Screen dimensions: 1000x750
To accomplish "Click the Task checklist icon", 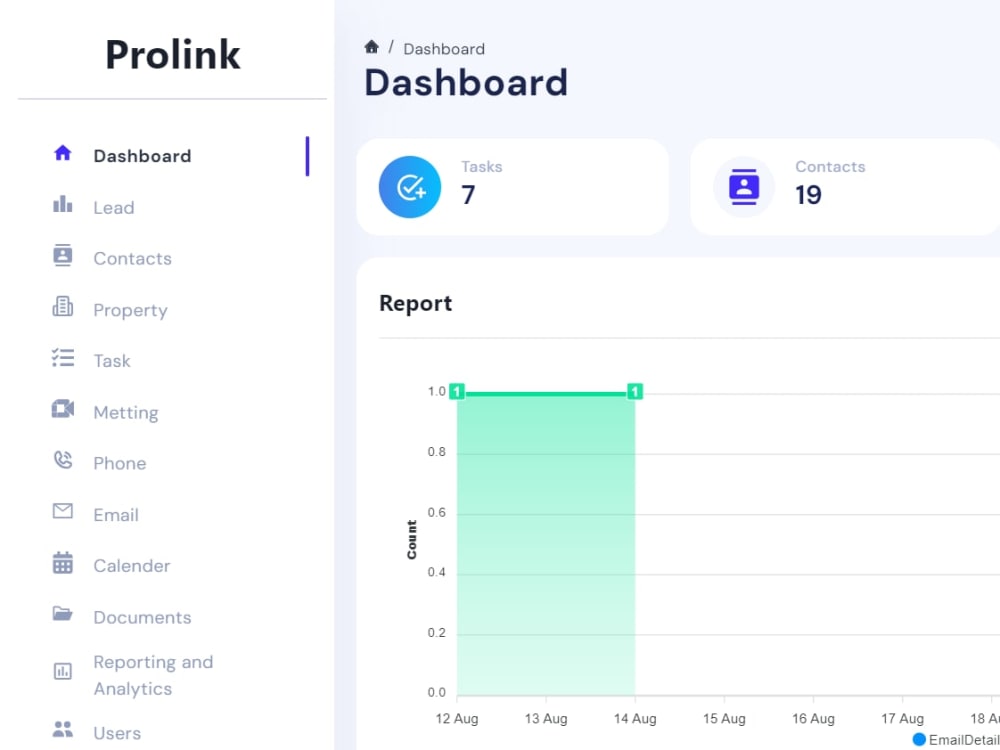I will [62, 358].
